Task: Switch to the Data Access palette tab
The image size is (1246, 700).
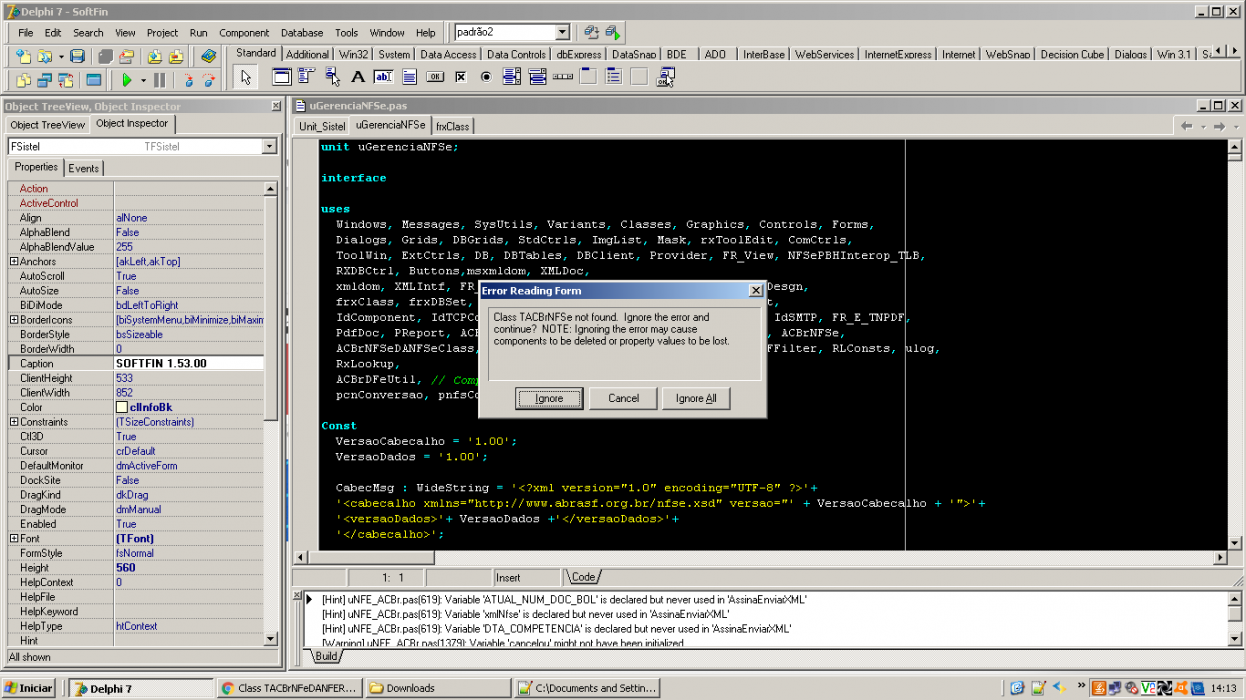Action: (x=448, y=54)
